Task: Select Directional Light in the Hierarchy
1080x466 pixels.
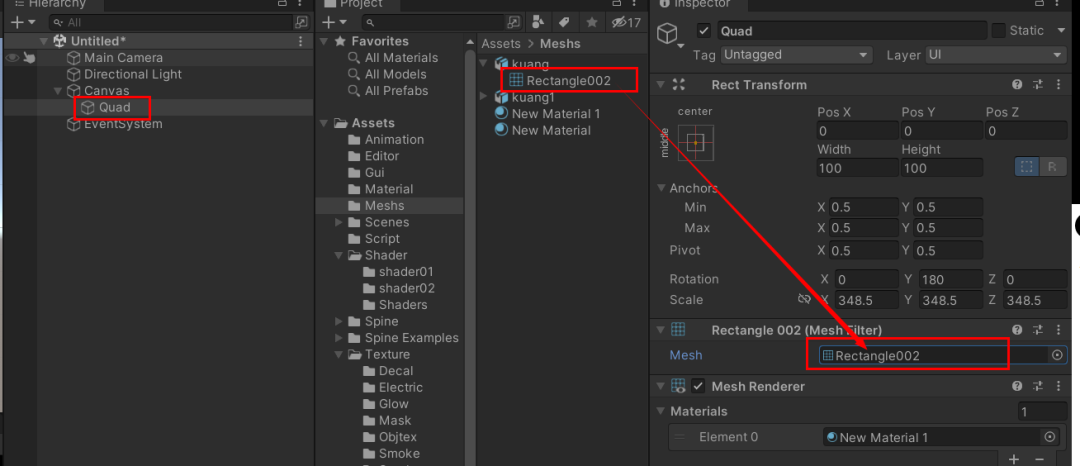Action: tap(132, 74)
